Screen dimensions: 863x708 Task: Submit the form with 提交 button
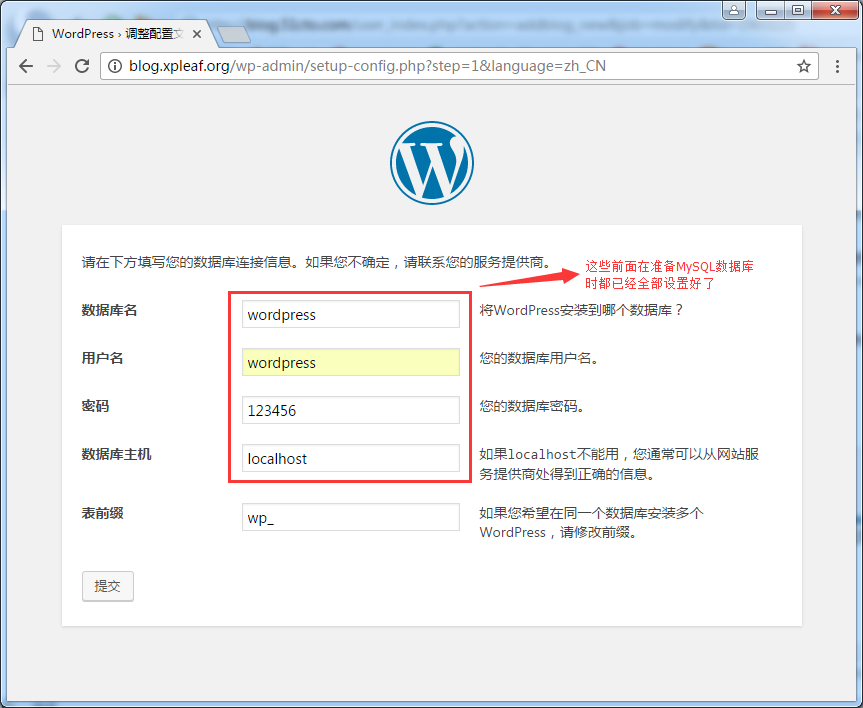pyautogui.click(x=108, y=586)
